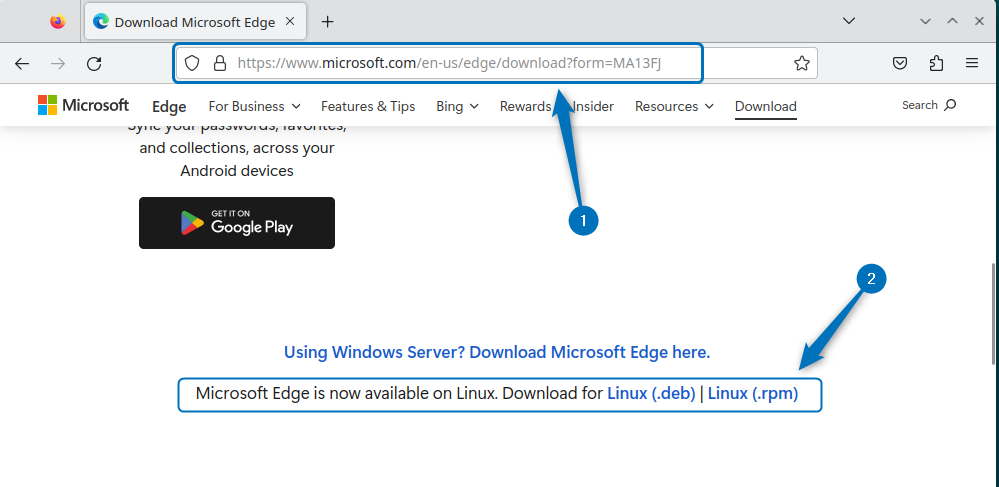Minimize the Firefox window
The image size is (999, 487).
[925, 21]
